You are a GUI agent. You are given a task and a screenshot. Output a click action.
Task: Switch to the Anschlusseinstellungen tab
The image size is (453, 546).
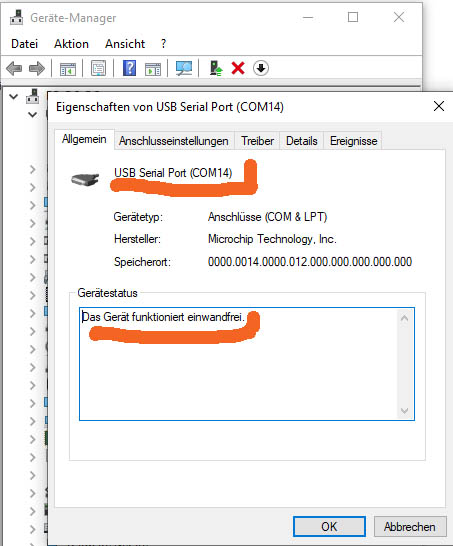point(174,141)
